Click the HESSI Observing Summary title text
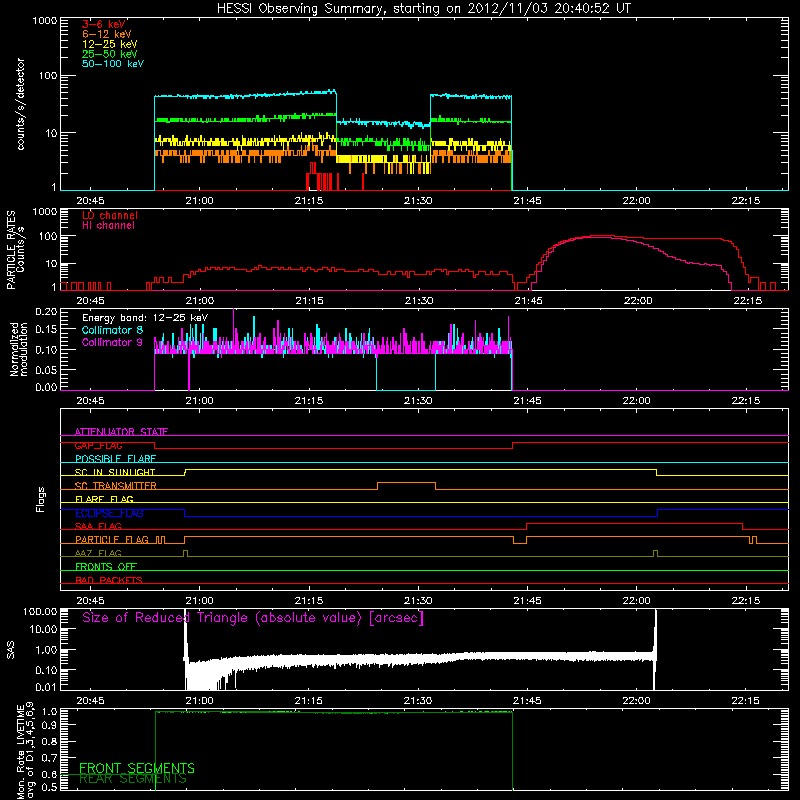This screenshot has width=800, height=800. pyautogui.click(x=424, y=9)
